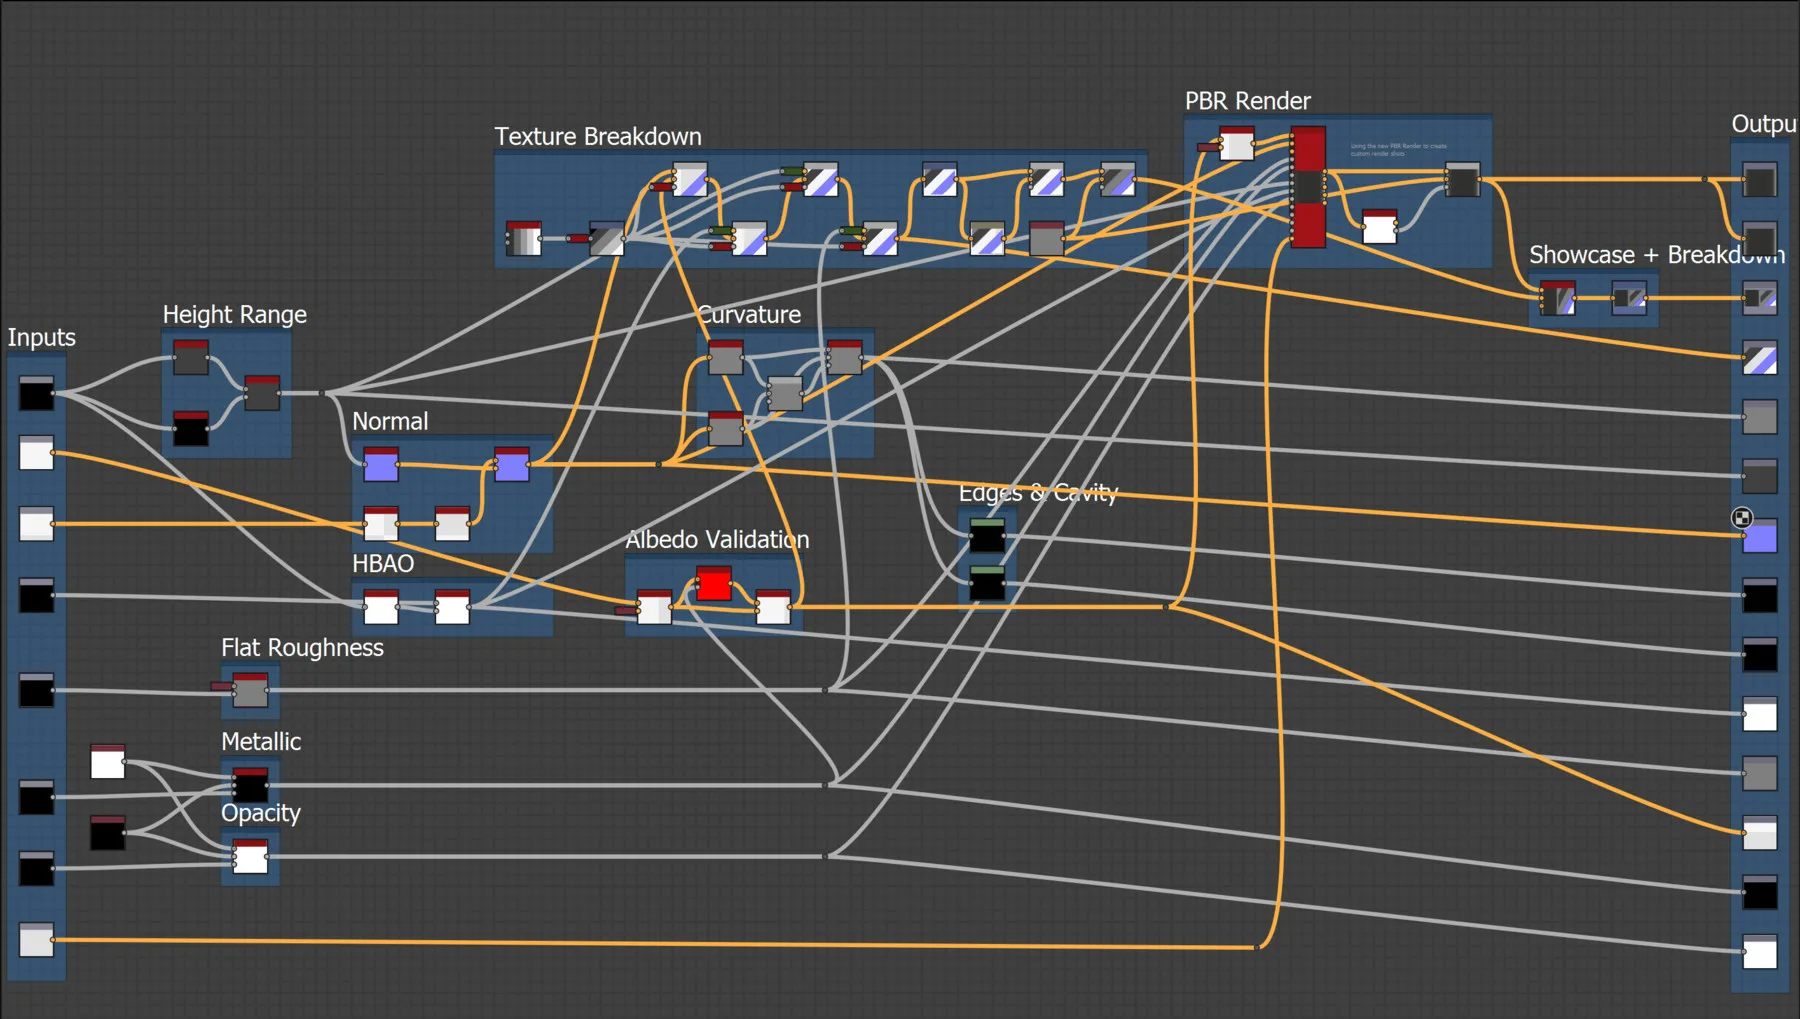Click the PBR Render frame title
This screenshot has width=1800, height=1019.
pos(1247,101)
